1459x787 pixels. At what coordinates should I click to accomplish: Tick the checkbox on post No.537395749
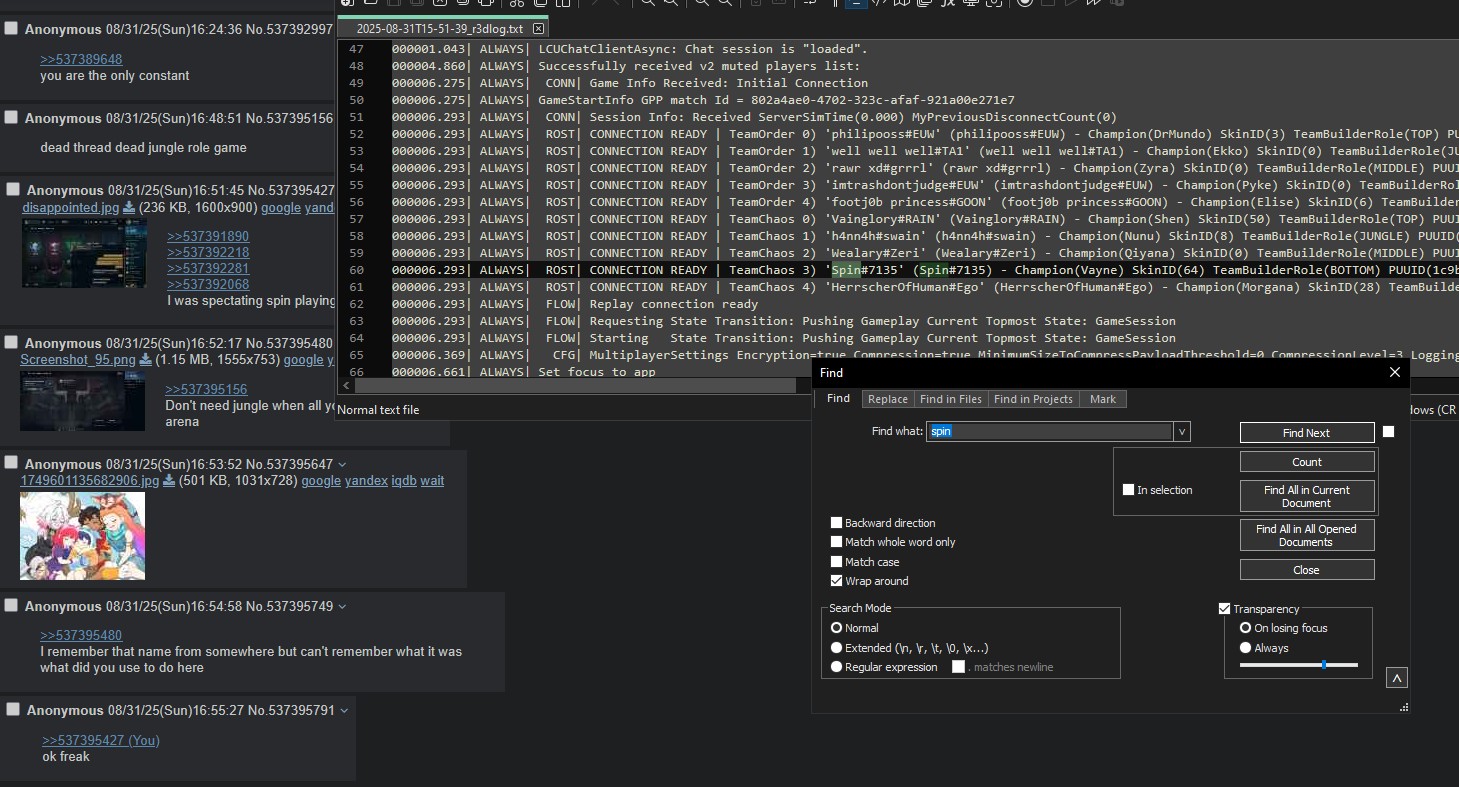[x=11, y=605]
